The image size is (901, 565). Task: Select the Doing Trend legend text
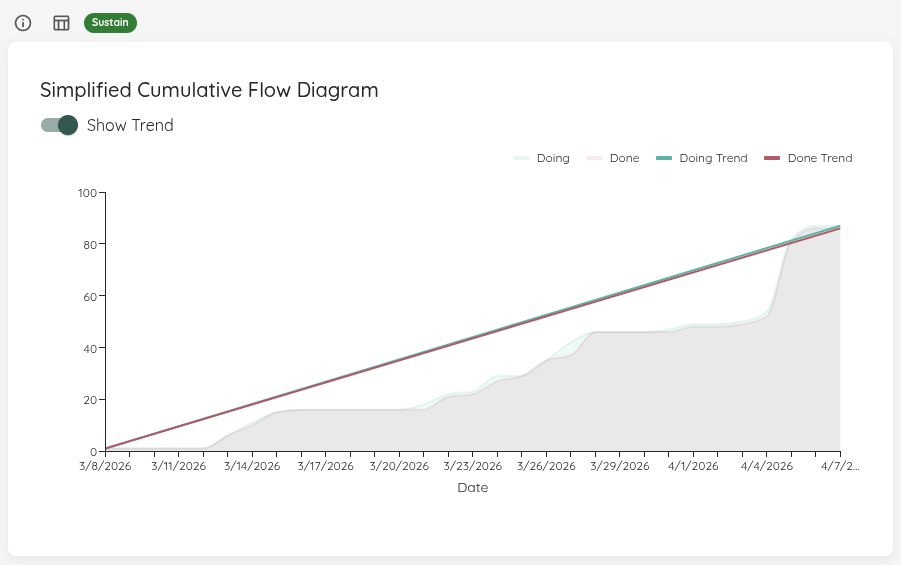713,158
